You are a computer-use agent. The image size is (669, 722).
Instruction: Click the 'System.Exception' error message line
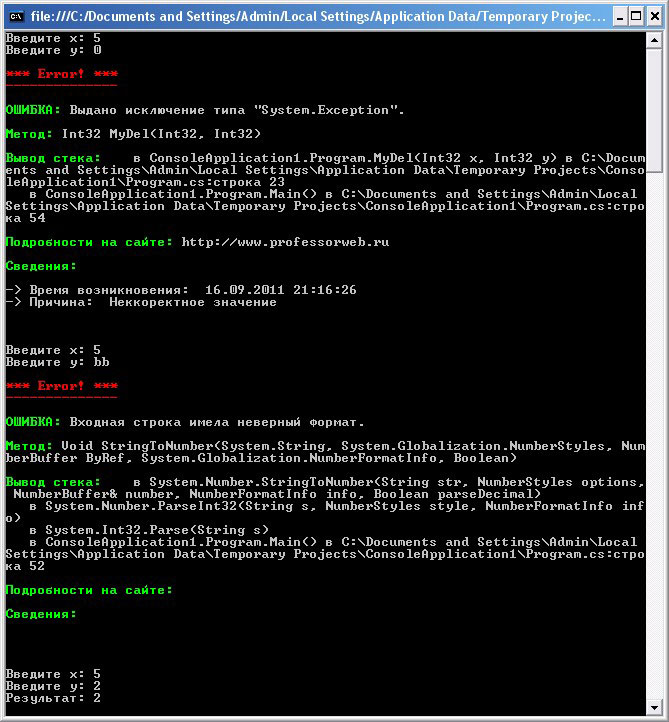point(205,110)
